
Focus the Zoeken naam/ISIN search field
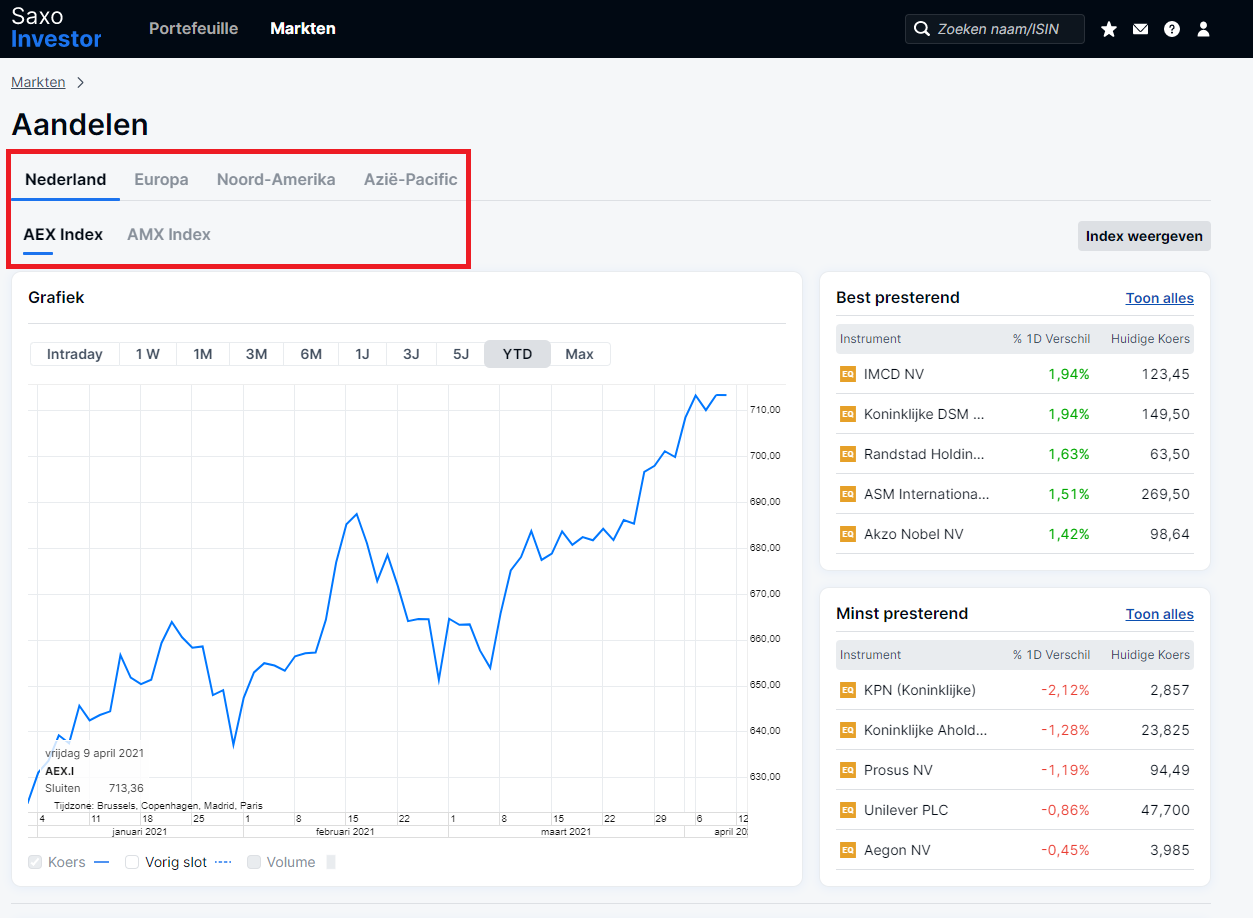995,29
